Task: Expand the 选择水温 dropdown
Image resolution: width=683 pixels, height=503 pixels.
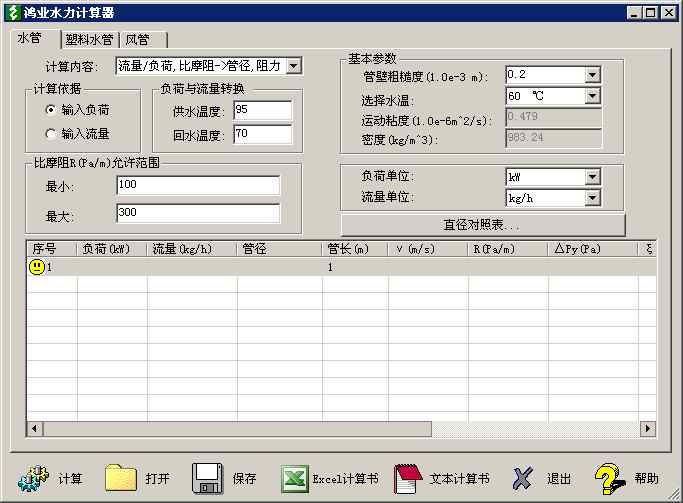Action: pyautogui.click(x=592, y=96)
